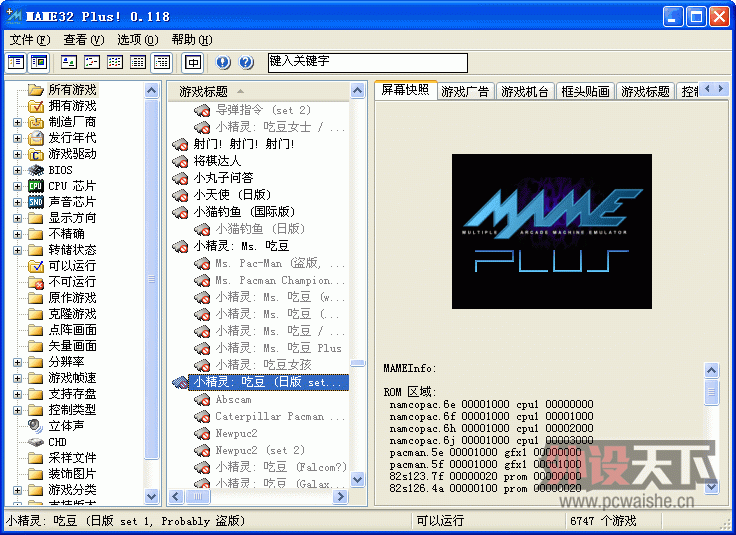Select the CPU 芯片 folder icon
The height and width of the screenshot is (535, 736).
[x=36, y=186]
